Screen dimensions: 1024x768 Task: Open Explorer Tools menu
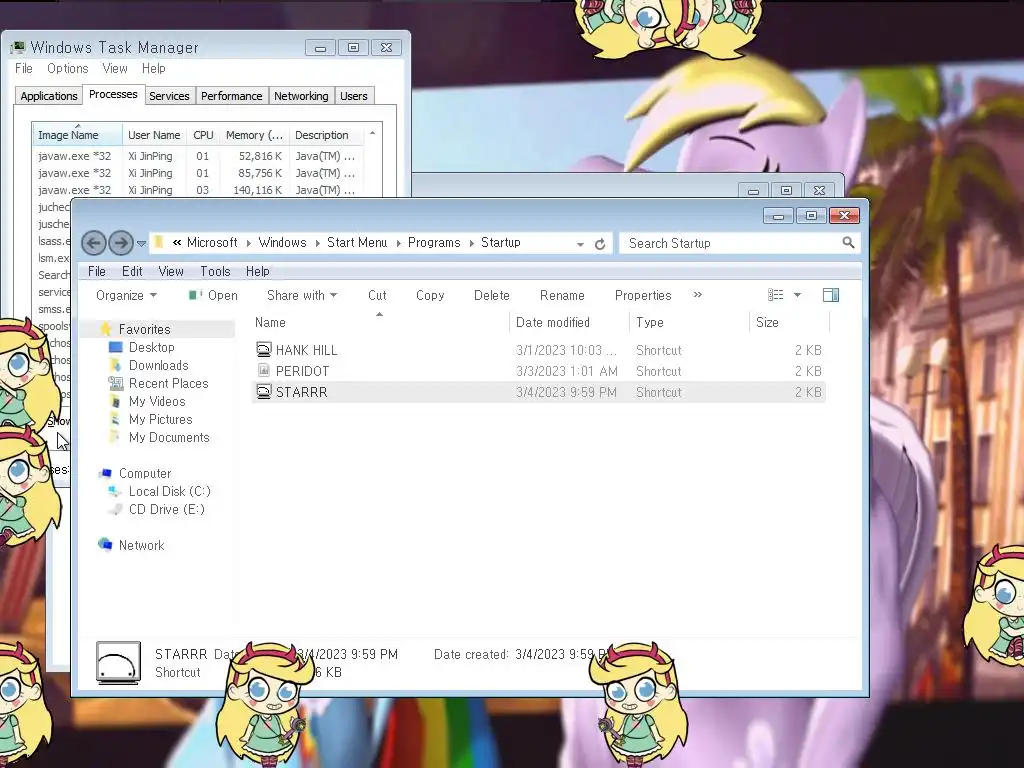pyautogui.click(x=215, y=271)
